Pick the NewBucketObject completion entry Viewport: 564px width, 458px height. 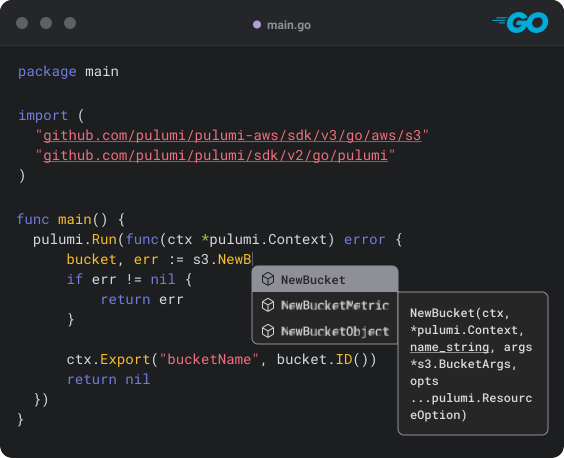(325, 331)
